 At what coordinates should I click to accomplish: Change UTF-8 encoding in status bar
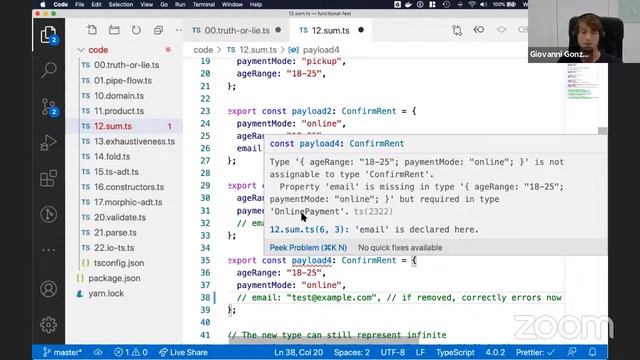393,352
